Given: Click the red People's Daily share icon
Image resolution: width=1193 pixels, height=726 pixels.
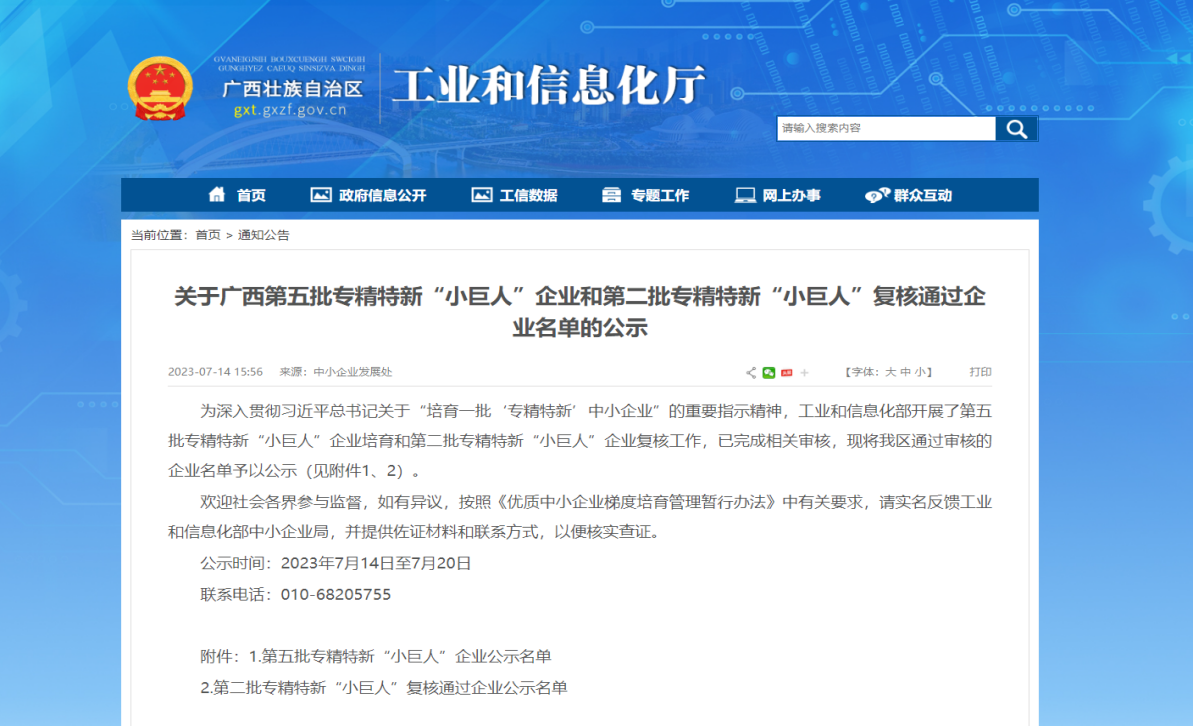Looking at the screenshot, I should click(x=787, y=373).
